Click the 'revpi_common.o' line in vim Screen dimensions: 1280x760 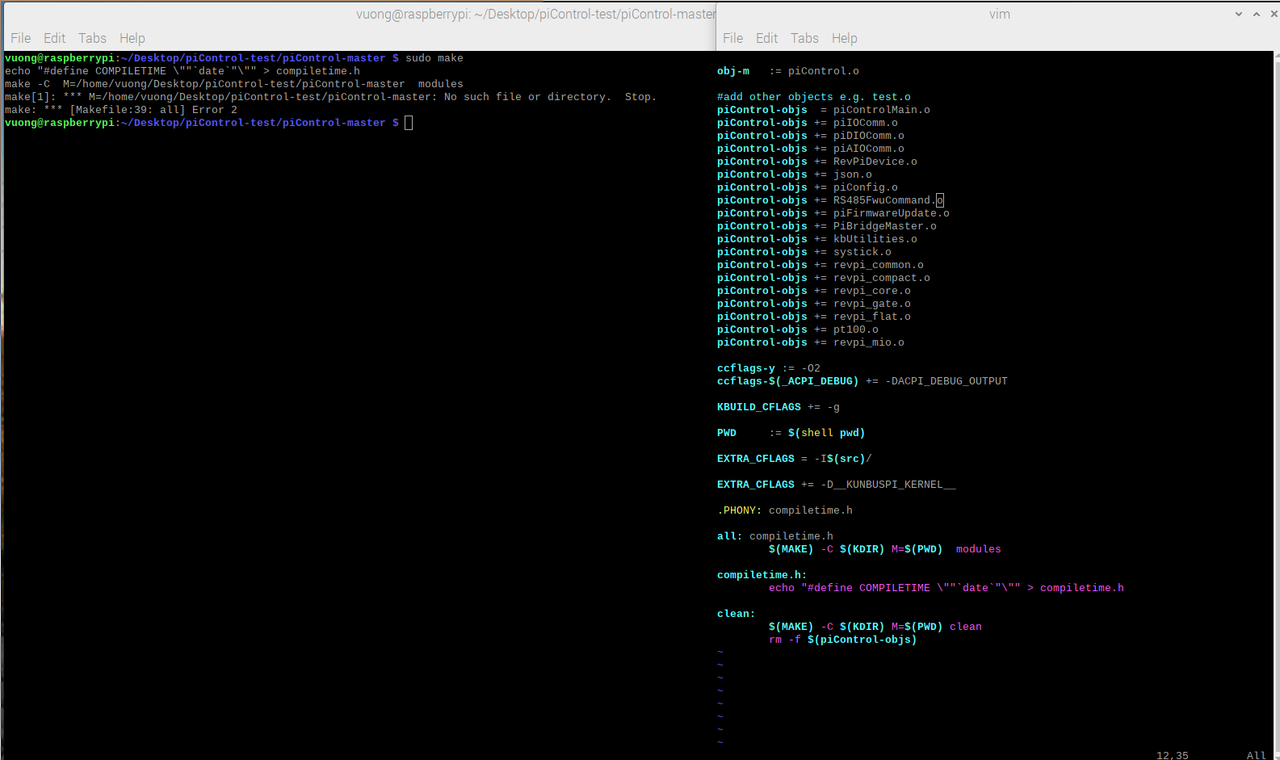(820, 267)
